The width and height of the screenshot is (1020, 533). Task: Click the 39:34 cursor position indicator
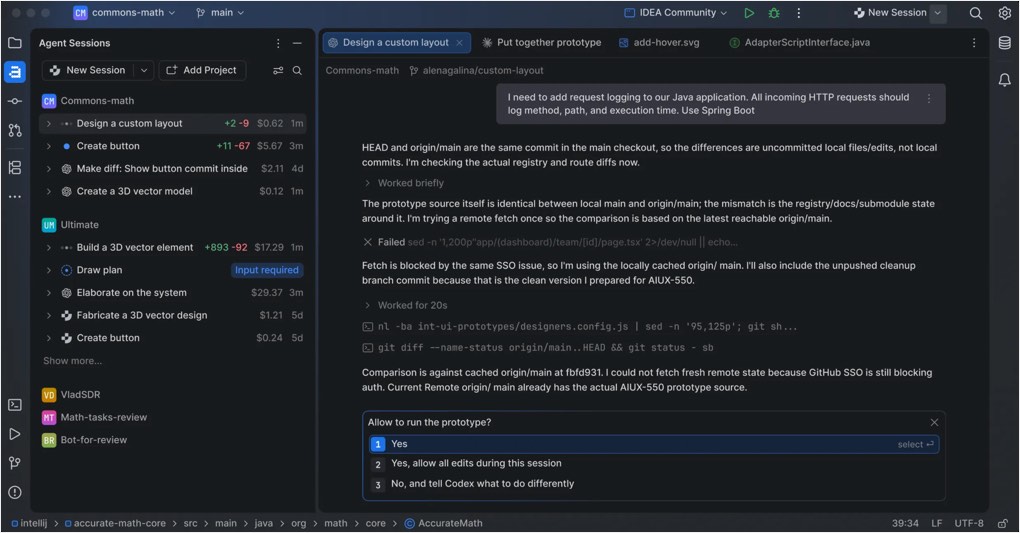pyautogui.click(x=905, y=523)
